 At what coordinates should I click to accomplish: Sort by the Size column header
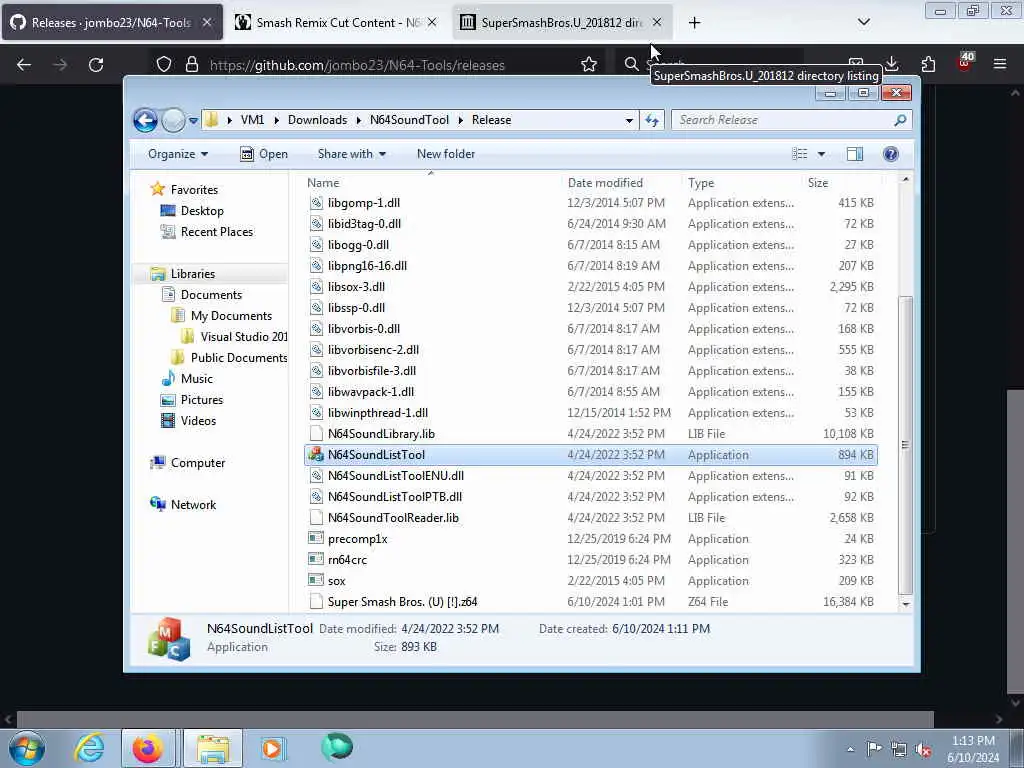[x=818, y=183]
